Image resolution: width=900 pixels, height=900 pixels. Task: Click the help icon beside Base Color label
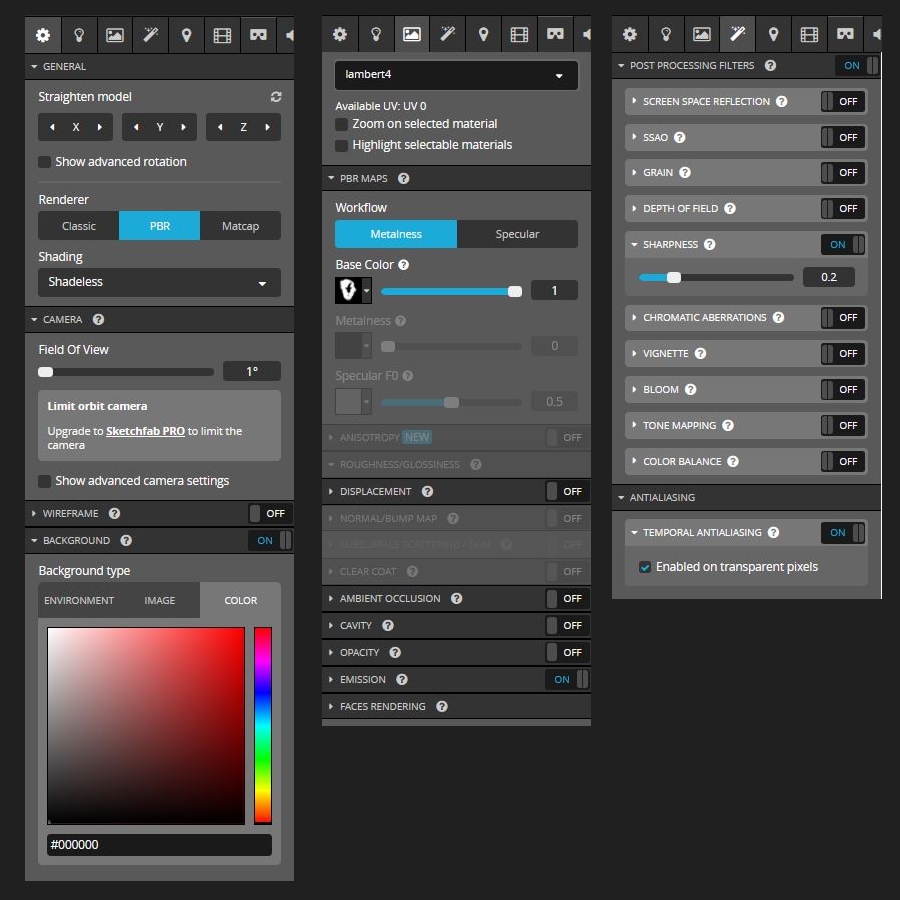(403, 265)
